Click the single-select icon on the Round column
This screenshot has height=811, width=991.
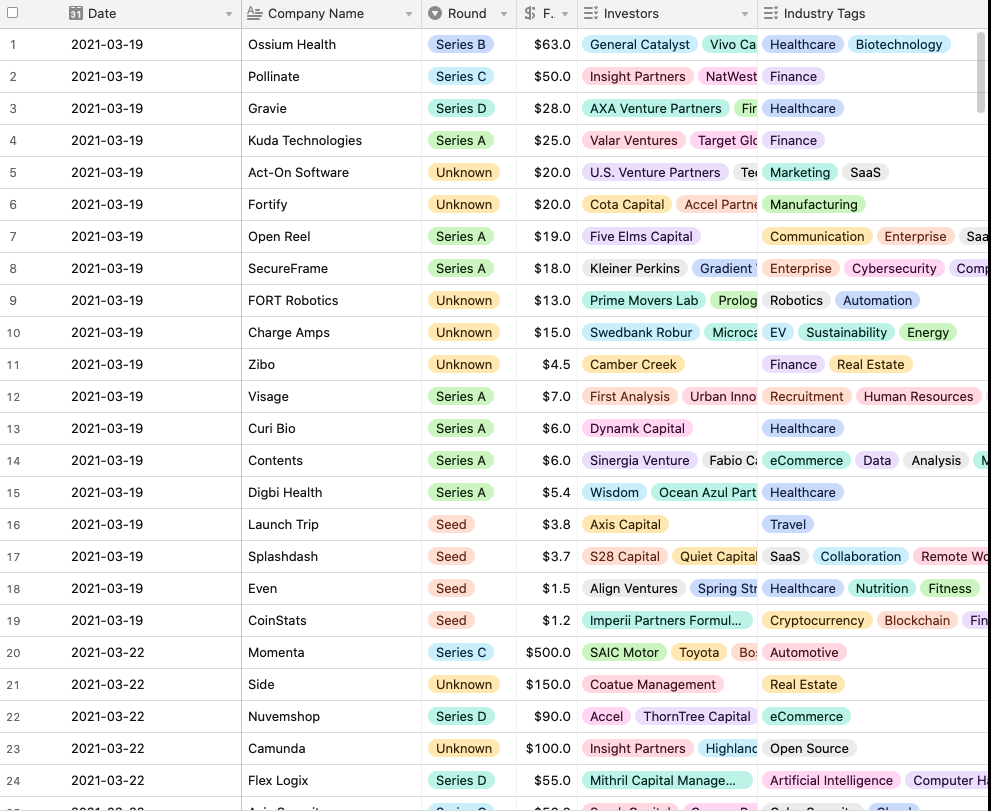[x=434, y=13]
